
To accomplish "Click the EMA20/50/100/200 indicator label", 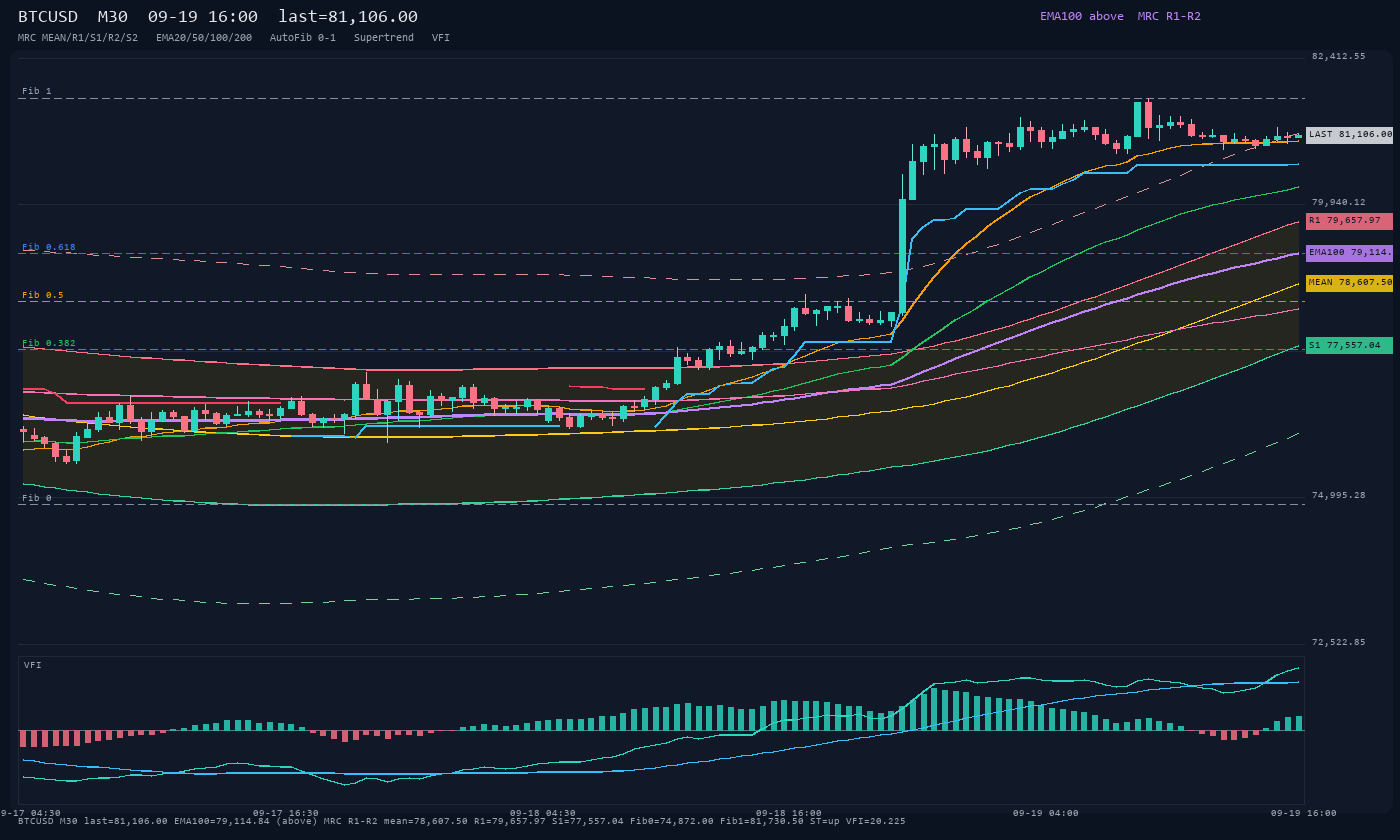I will pos(204,38).
